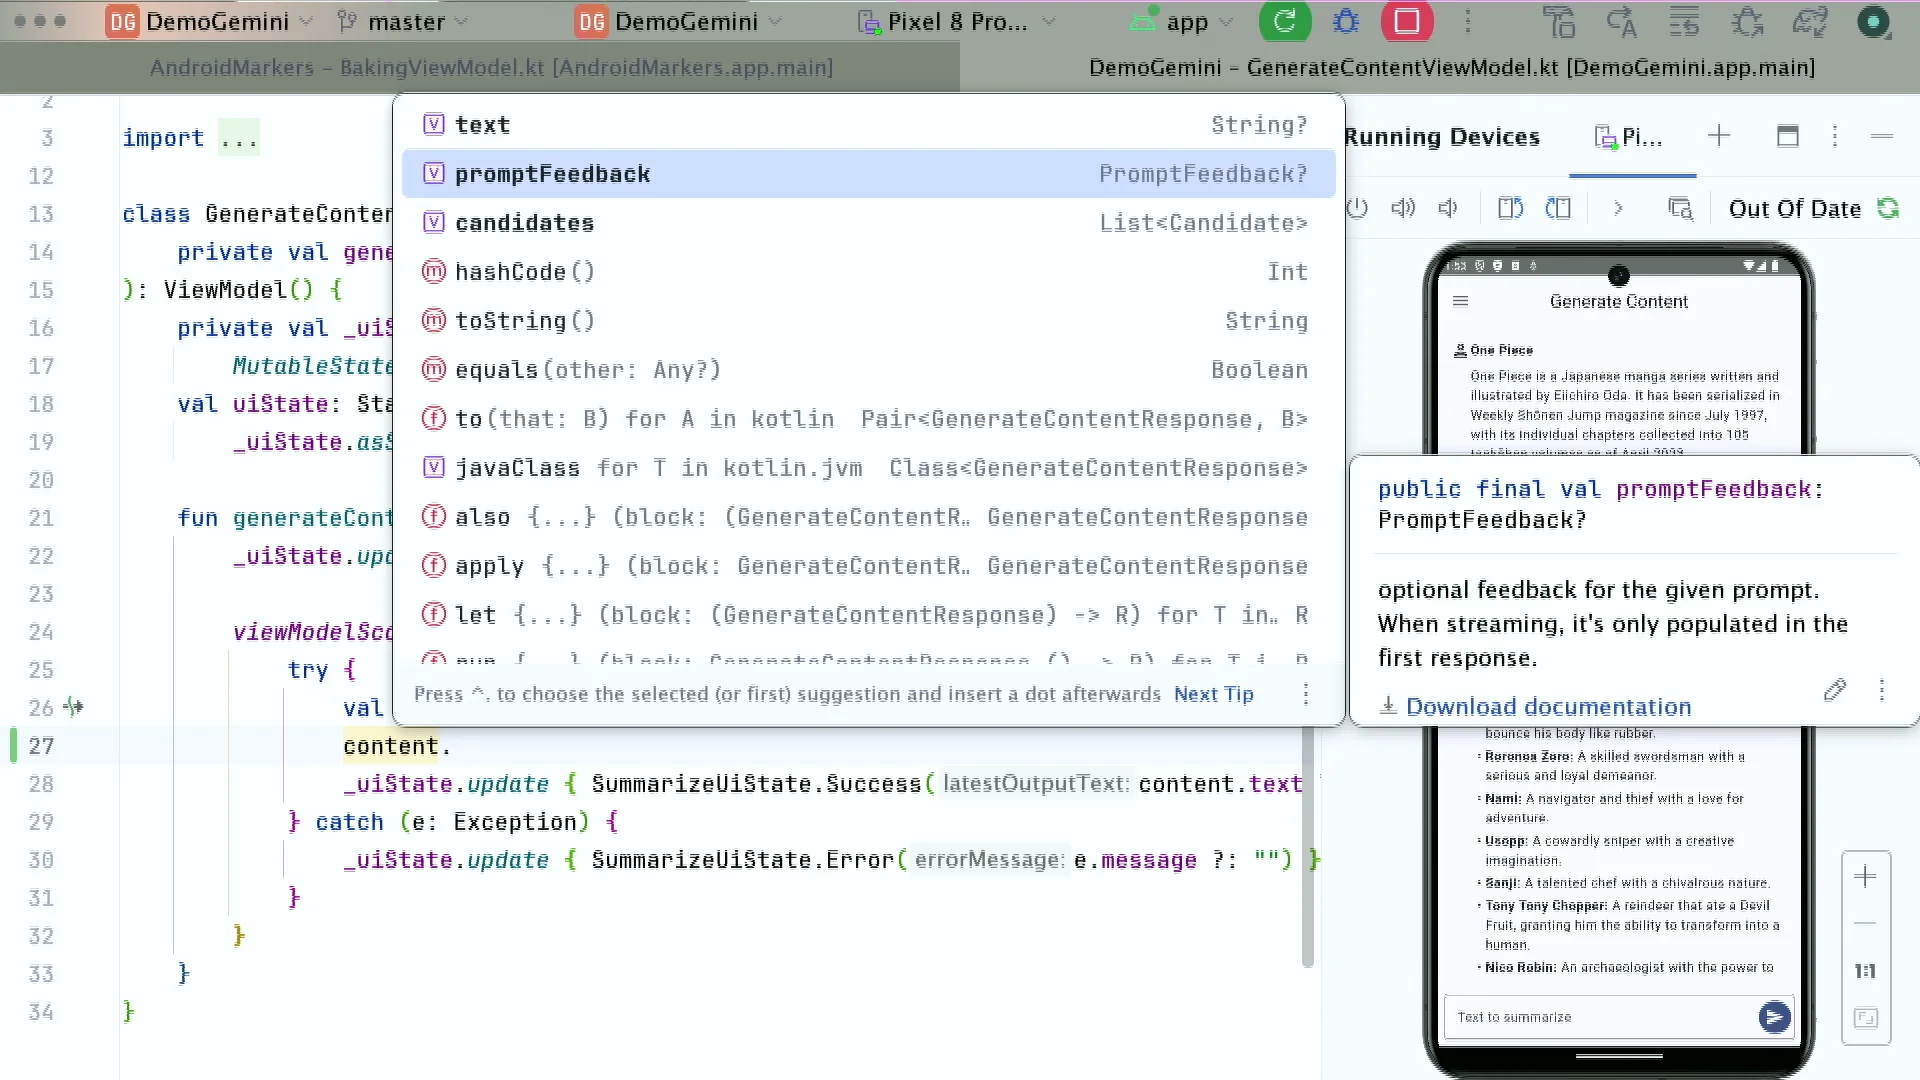Open the DemoGemini run widget dropdown
This screenshot has width=1920, height=1080.
(x=679, y=21)
